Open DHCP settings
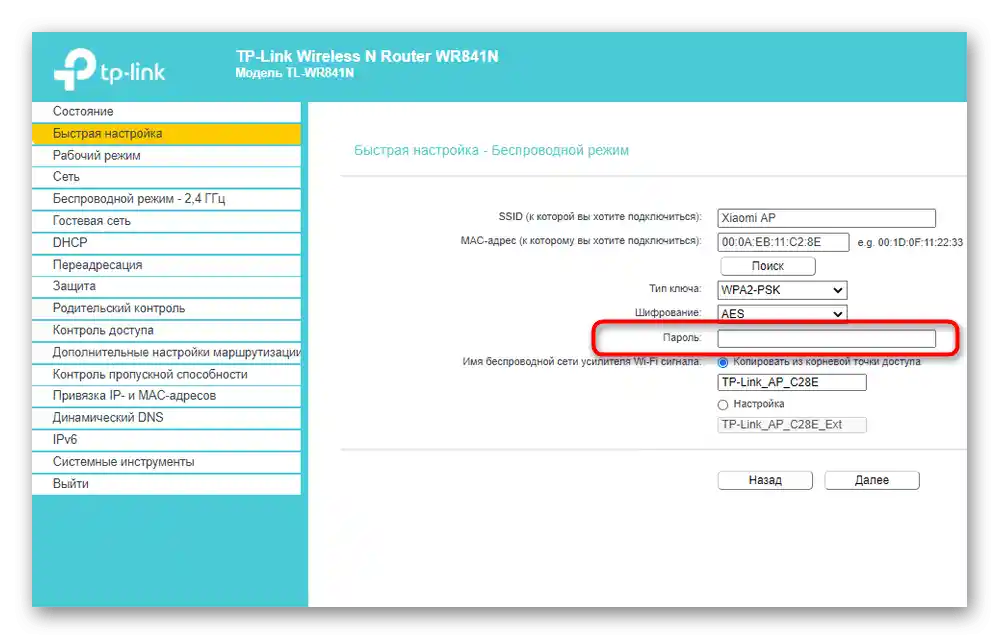This screenshot has width=999, height=639. [166, 243]
